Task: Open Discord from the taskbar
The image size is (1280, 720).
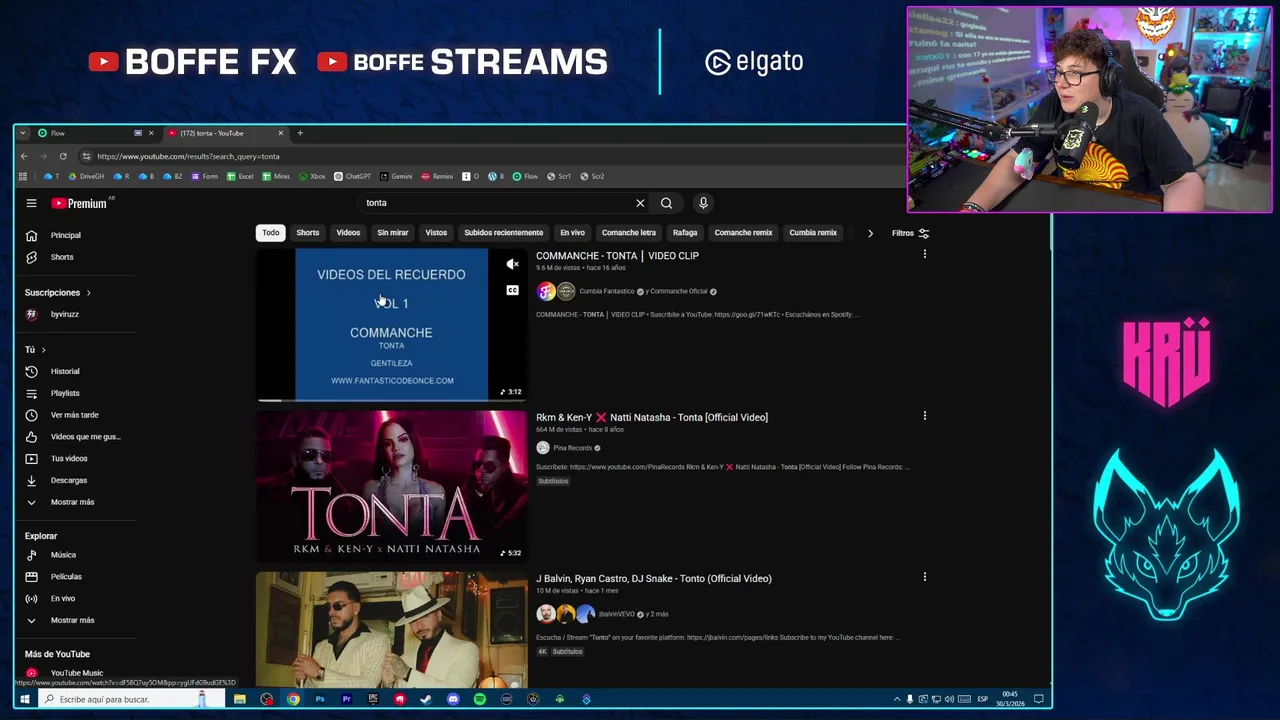Action: point(453,699)
